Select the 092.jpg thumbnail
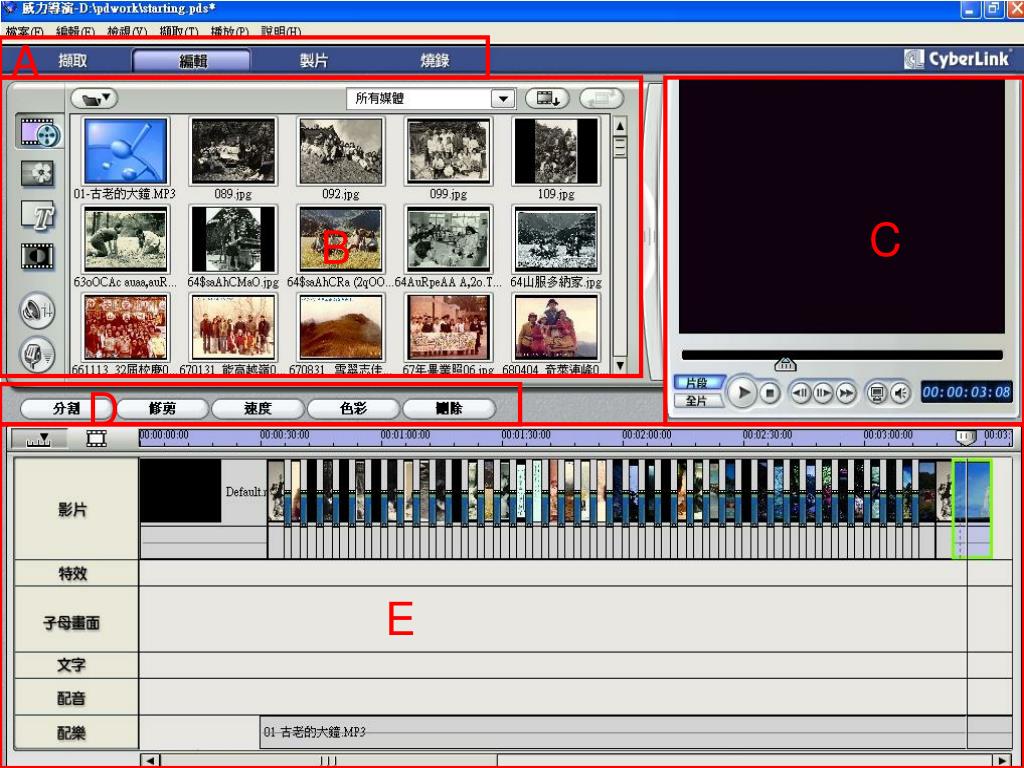Screen dimensions: 1024x768 [341, 151]
